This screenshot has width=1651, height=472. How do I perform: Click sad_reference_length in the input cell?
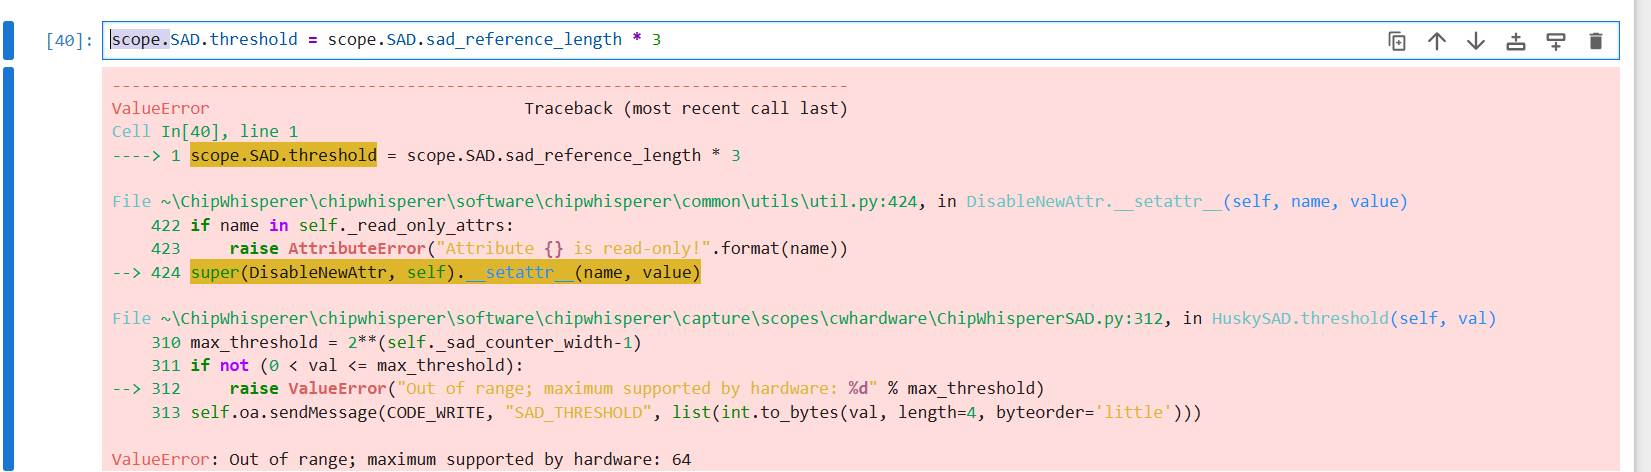tap(523, 40)
